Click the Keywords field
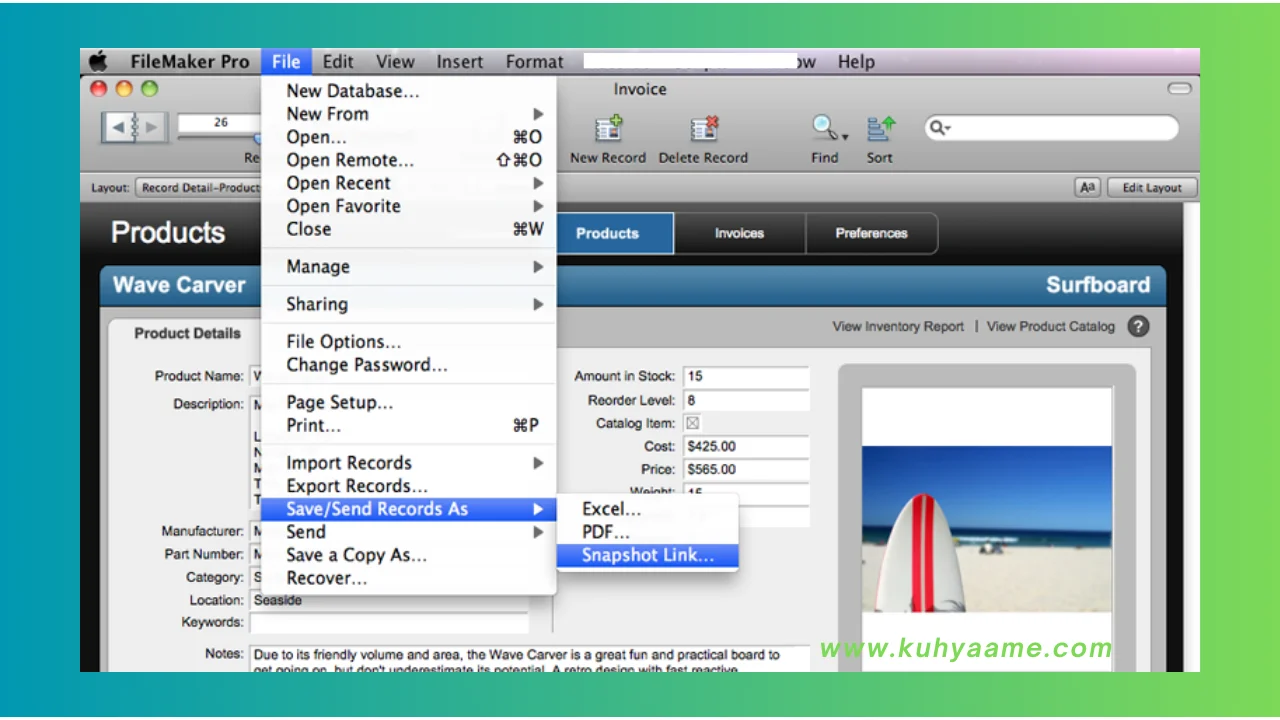The width and height of the screenshot is (1280, 720). click(x=389, y=623)
